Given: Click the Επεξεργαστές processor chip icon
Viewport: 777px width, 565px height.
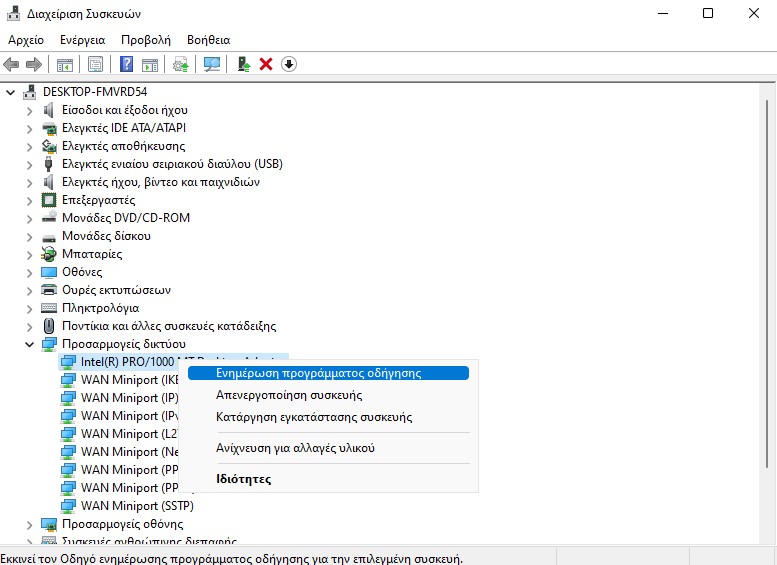Looking at the screenshot, I should 49,200.
